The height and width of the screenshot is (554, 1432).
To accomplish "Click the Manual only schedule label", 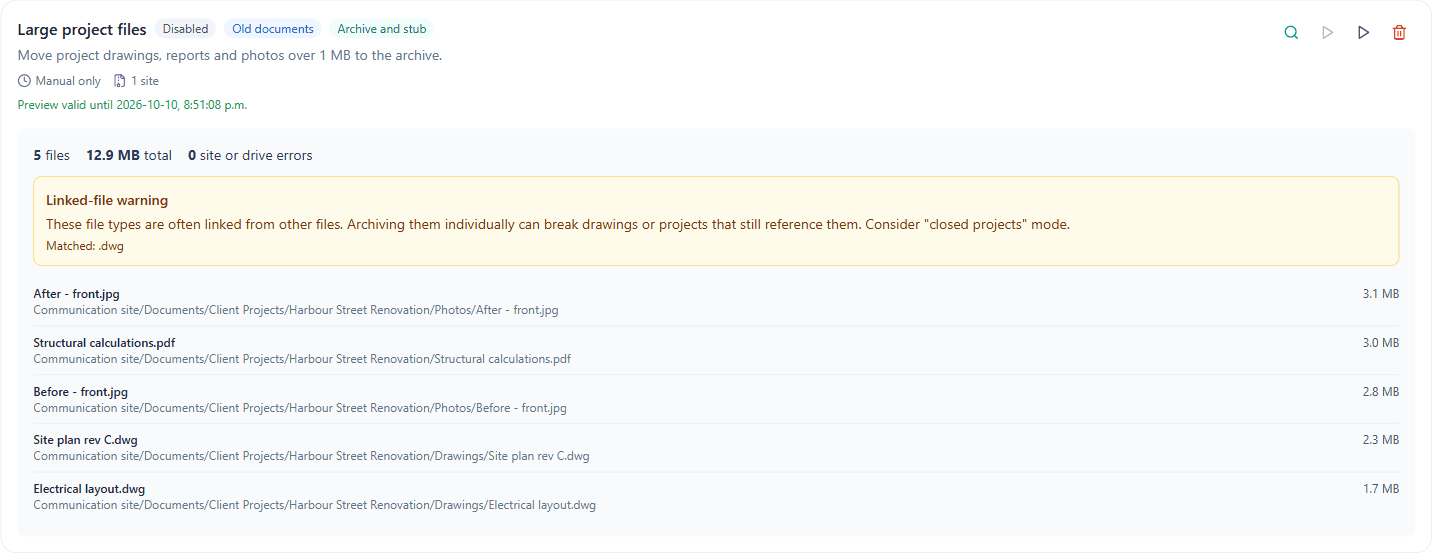I will click(68, 81).
